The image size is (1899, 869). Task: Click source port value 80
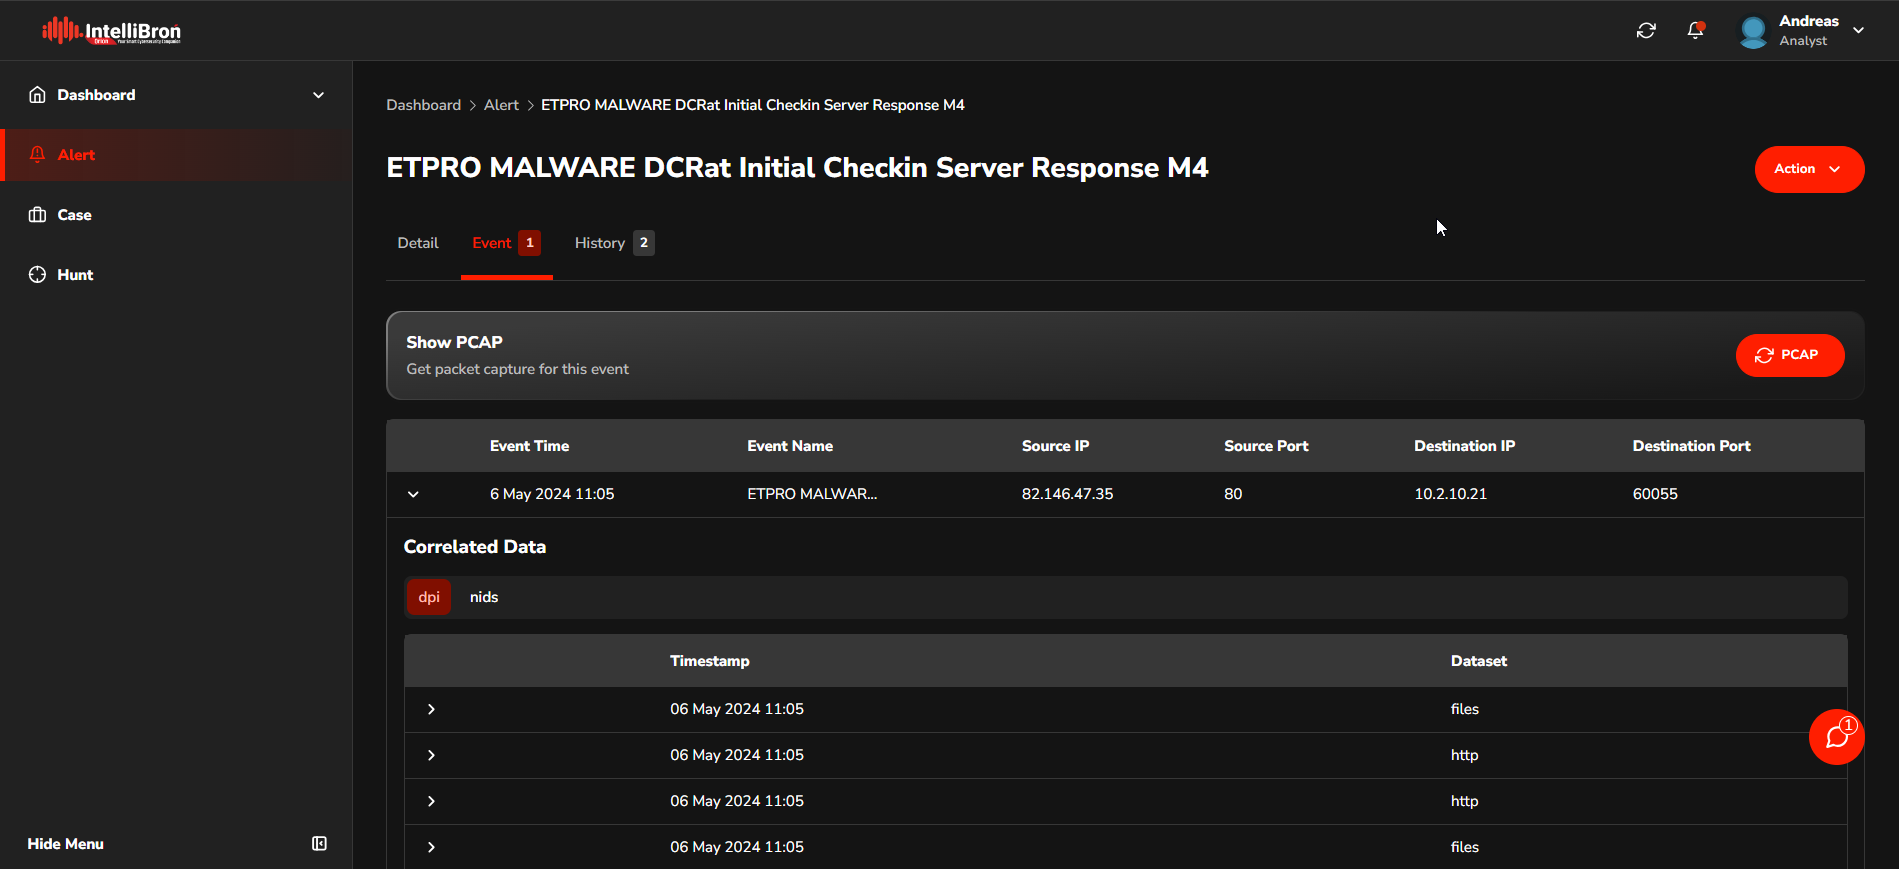(x=1233, y=494)
